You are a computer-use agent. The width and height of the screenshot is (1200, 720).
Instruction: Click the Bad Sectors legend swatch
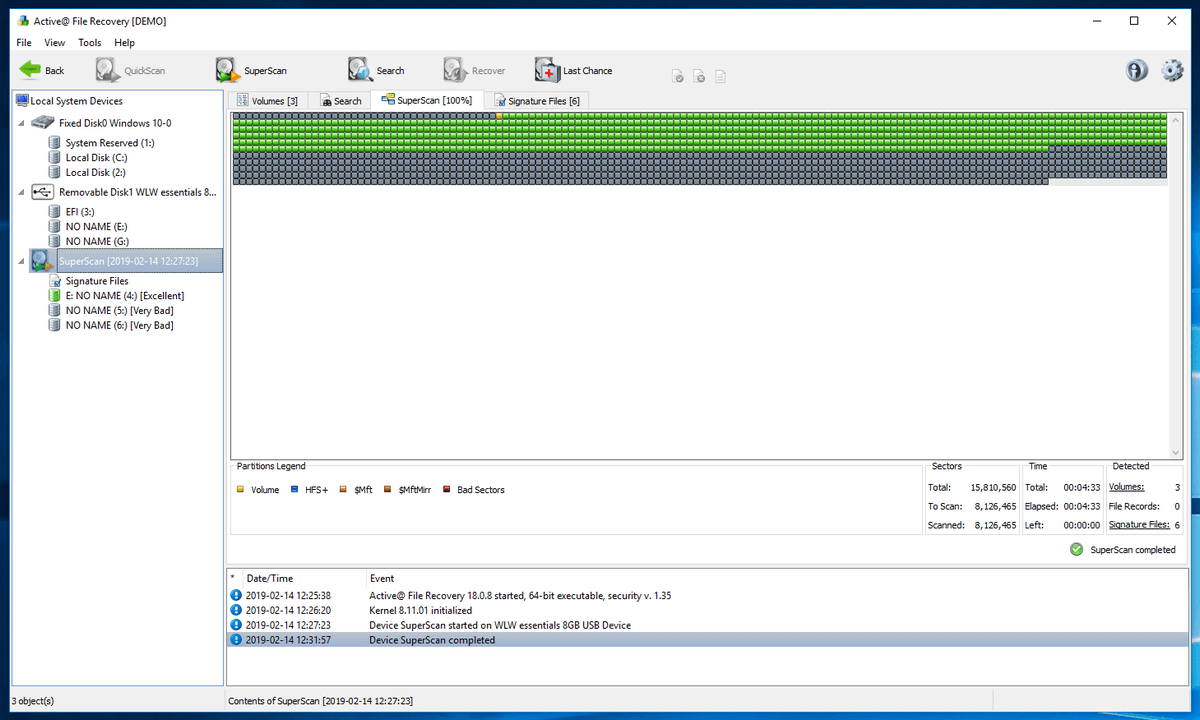[x=446, y=490]
